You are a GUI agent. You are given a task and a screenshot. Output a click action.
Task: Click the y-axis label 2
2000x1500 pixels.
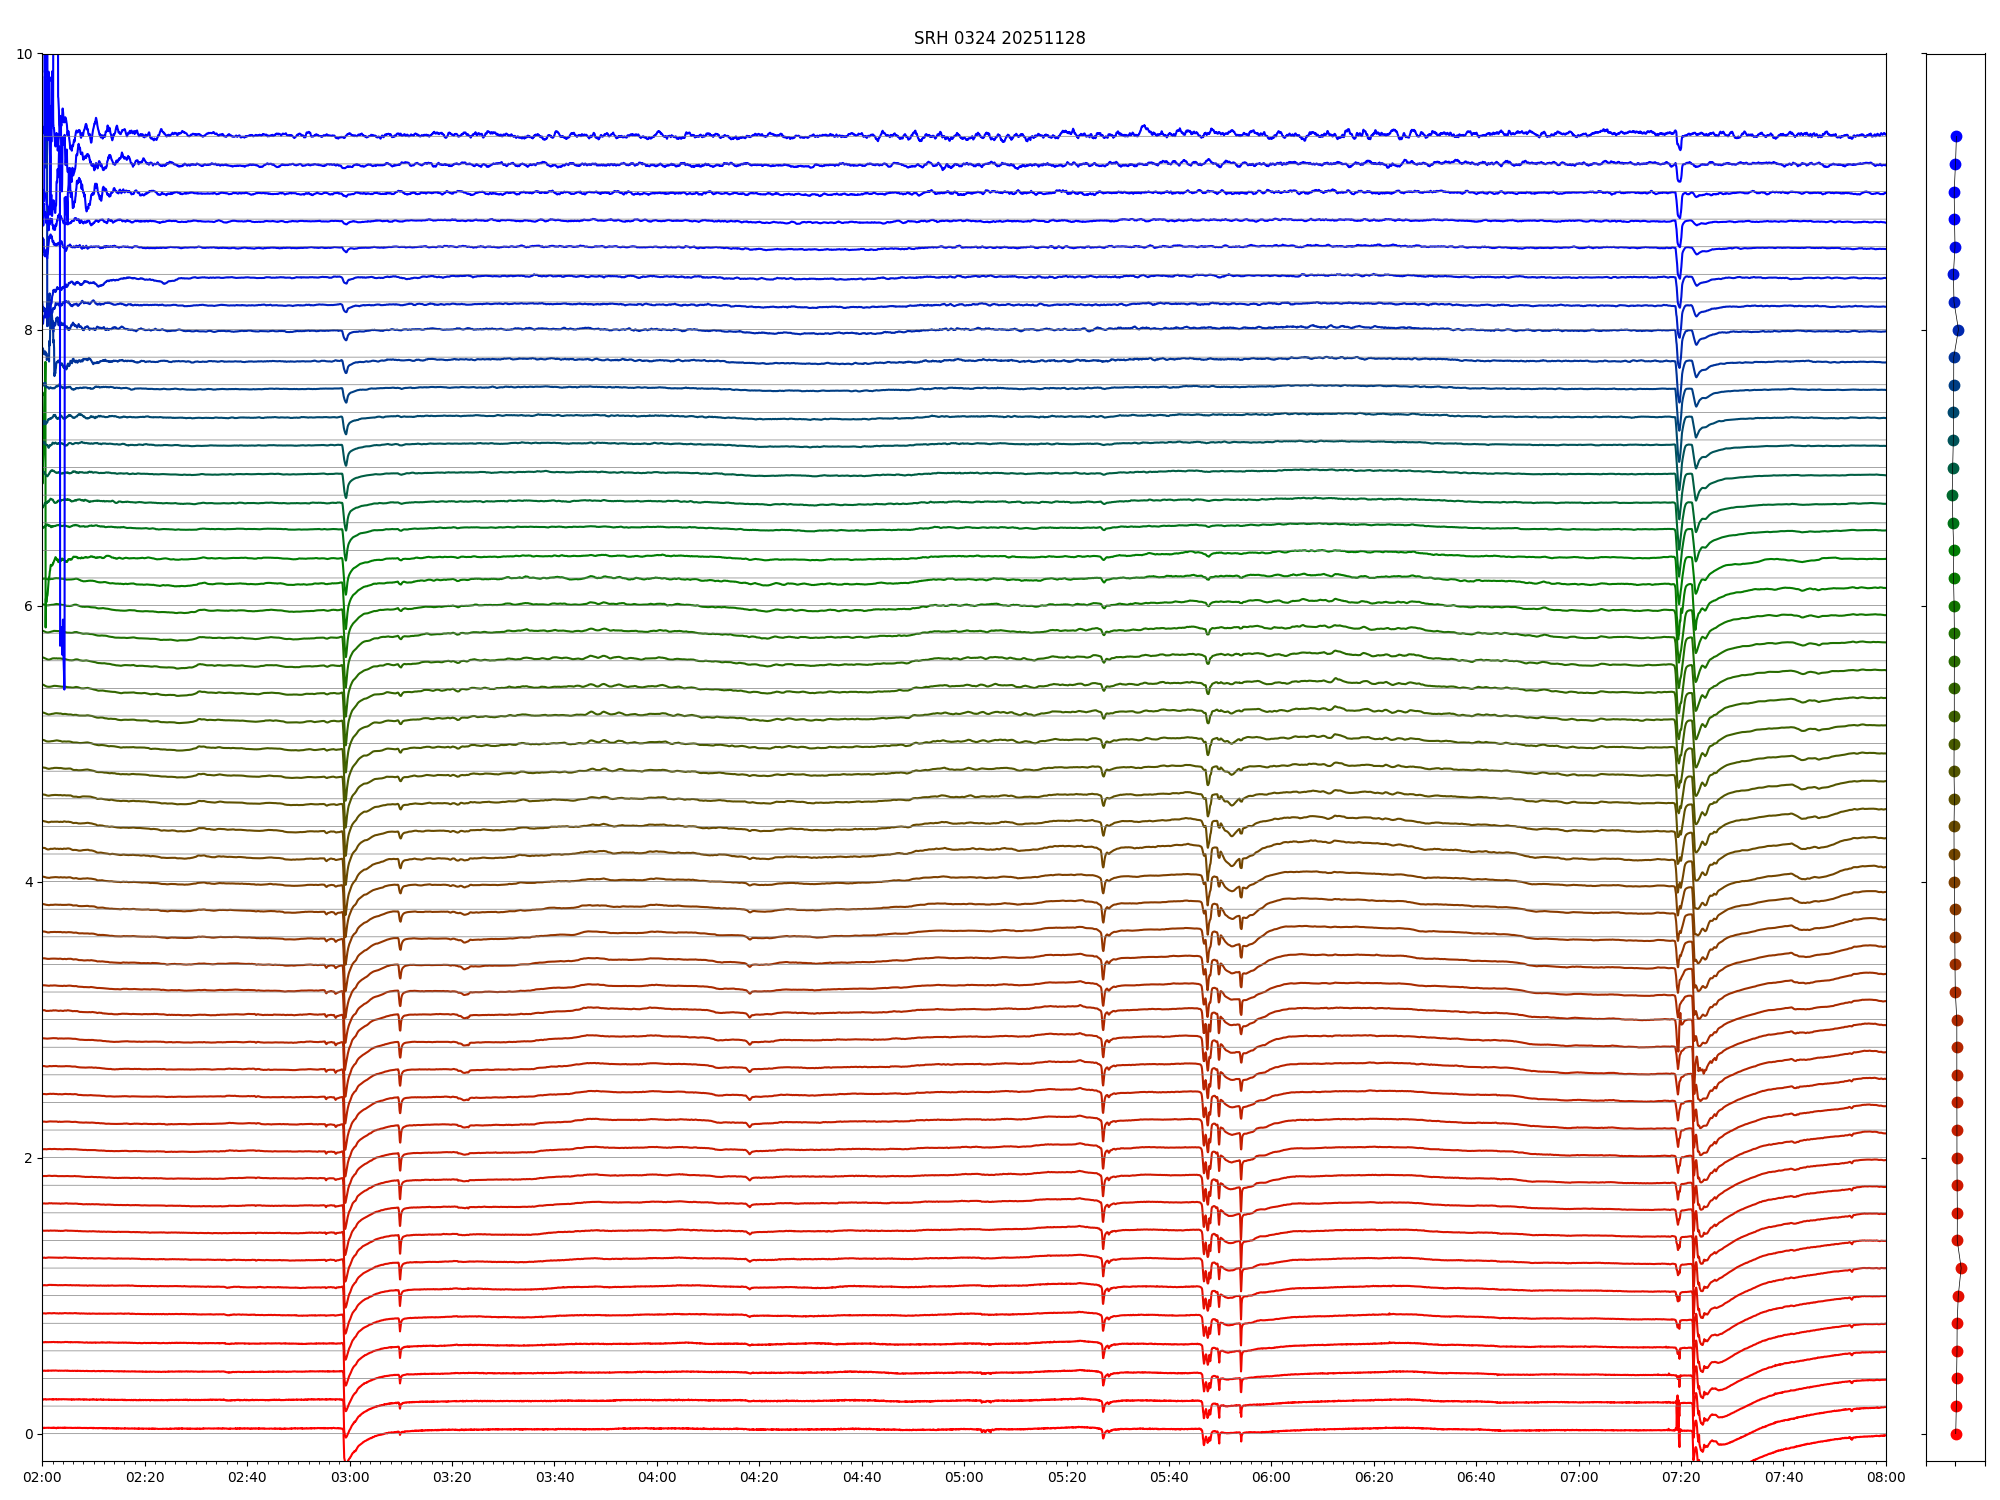[28, 1158]
